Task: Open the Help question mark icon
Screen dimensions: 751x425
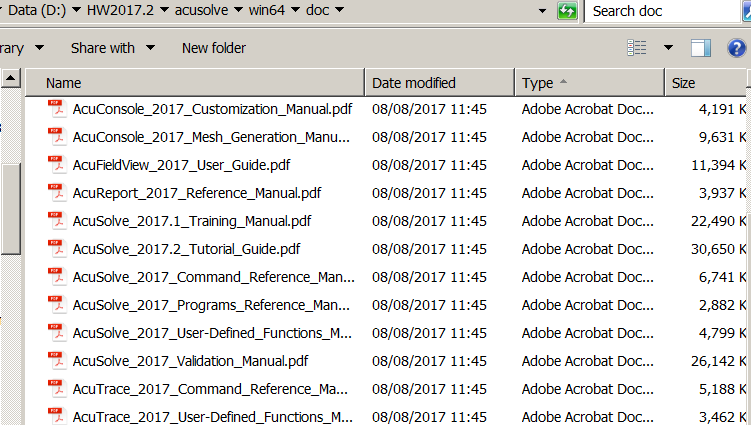Action: [x=736, y=48]
